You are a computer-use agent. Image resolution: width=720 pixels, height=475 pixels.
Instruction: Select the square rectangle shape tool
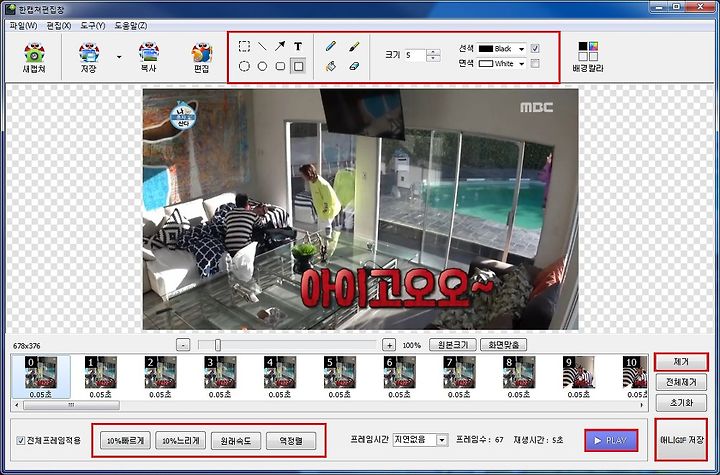click(298, 66)
